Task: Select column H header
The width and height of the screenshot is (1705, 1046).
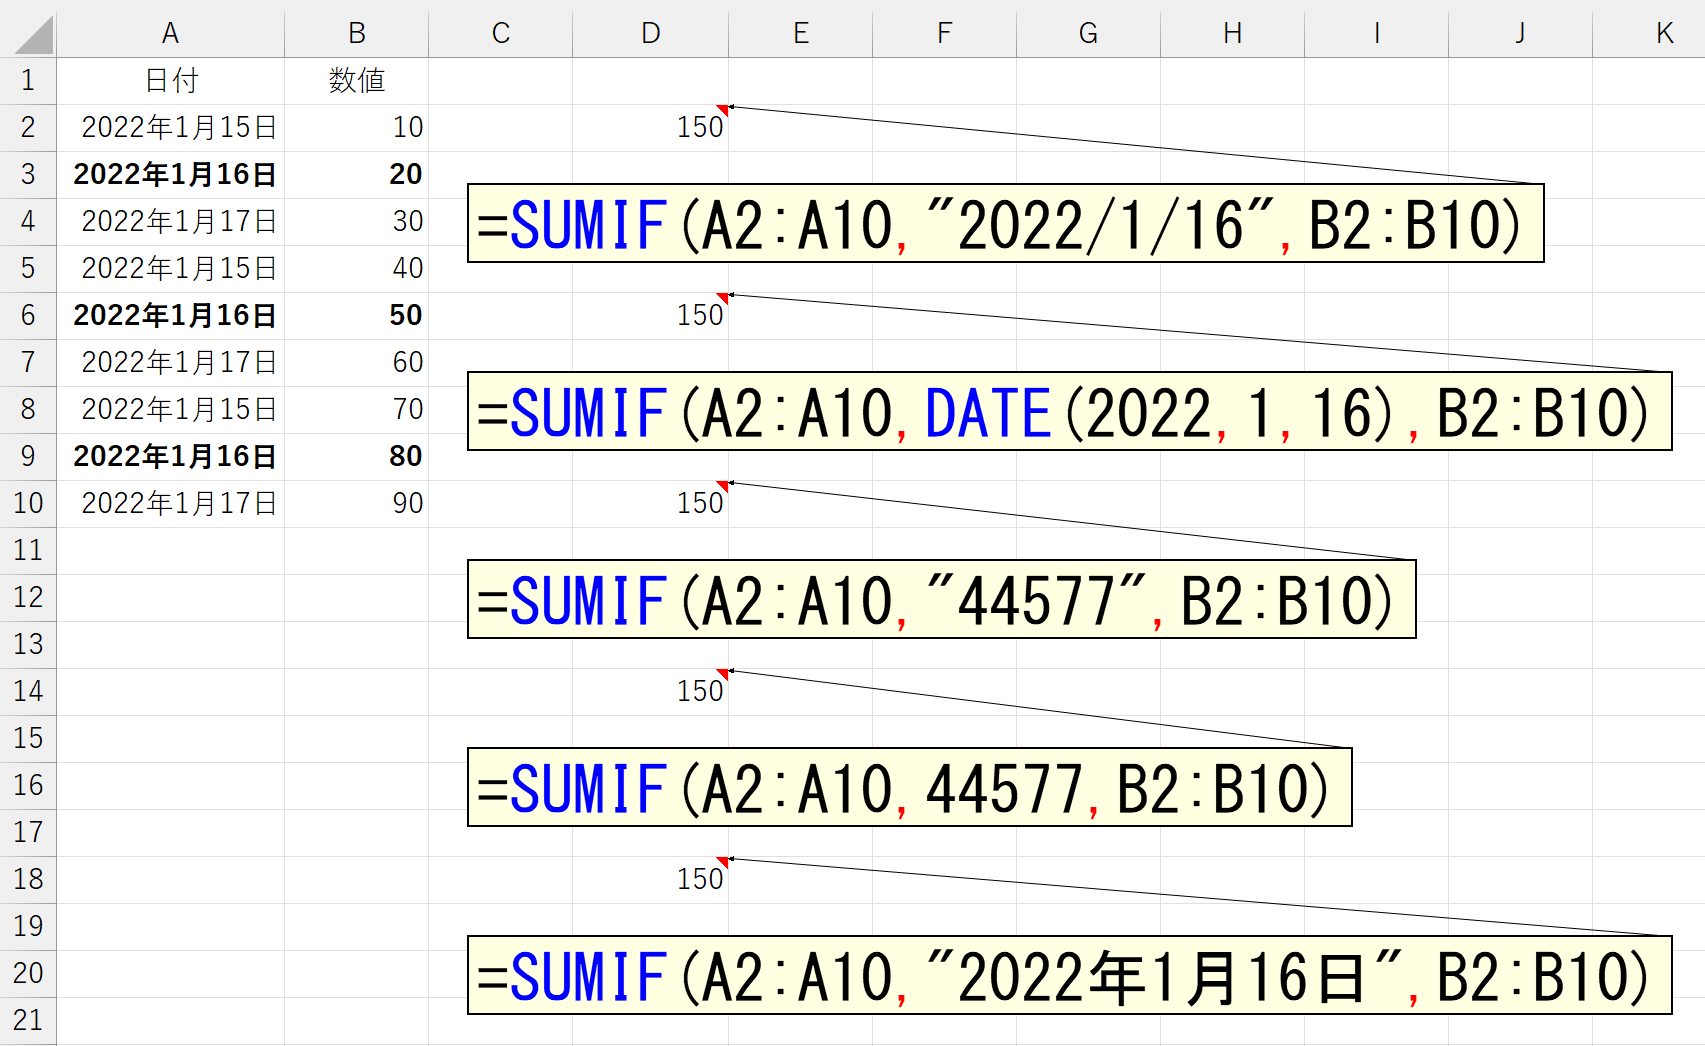Action: coord(1233,33)
